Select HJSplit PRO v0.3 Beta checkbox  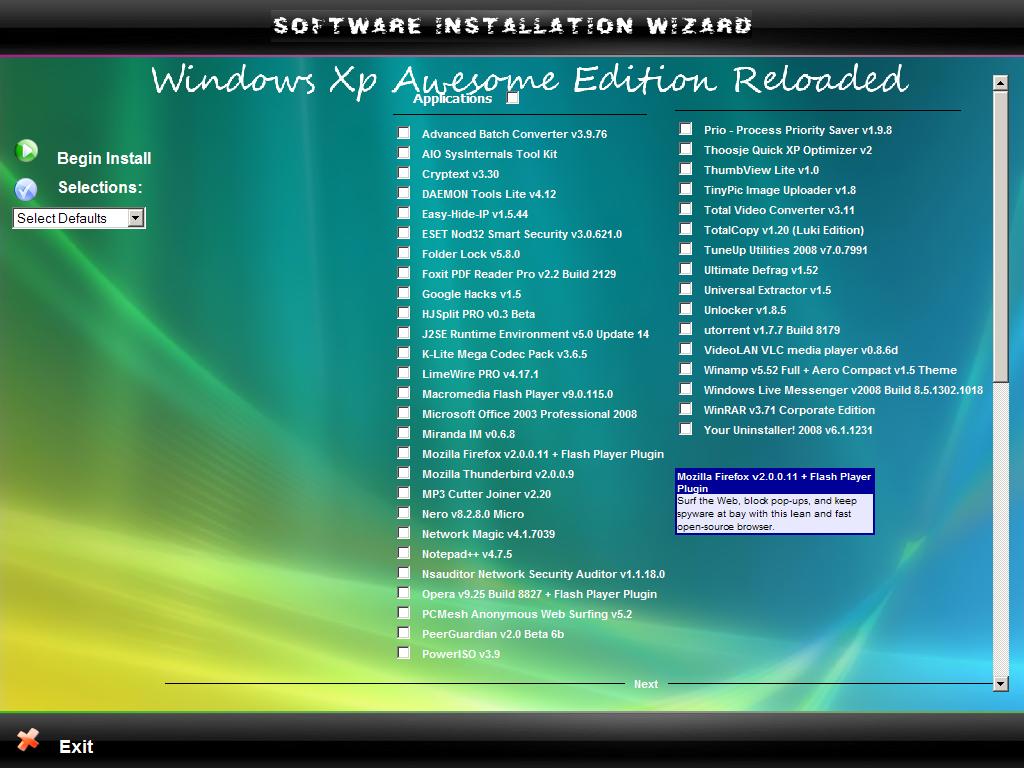point(404,313)
